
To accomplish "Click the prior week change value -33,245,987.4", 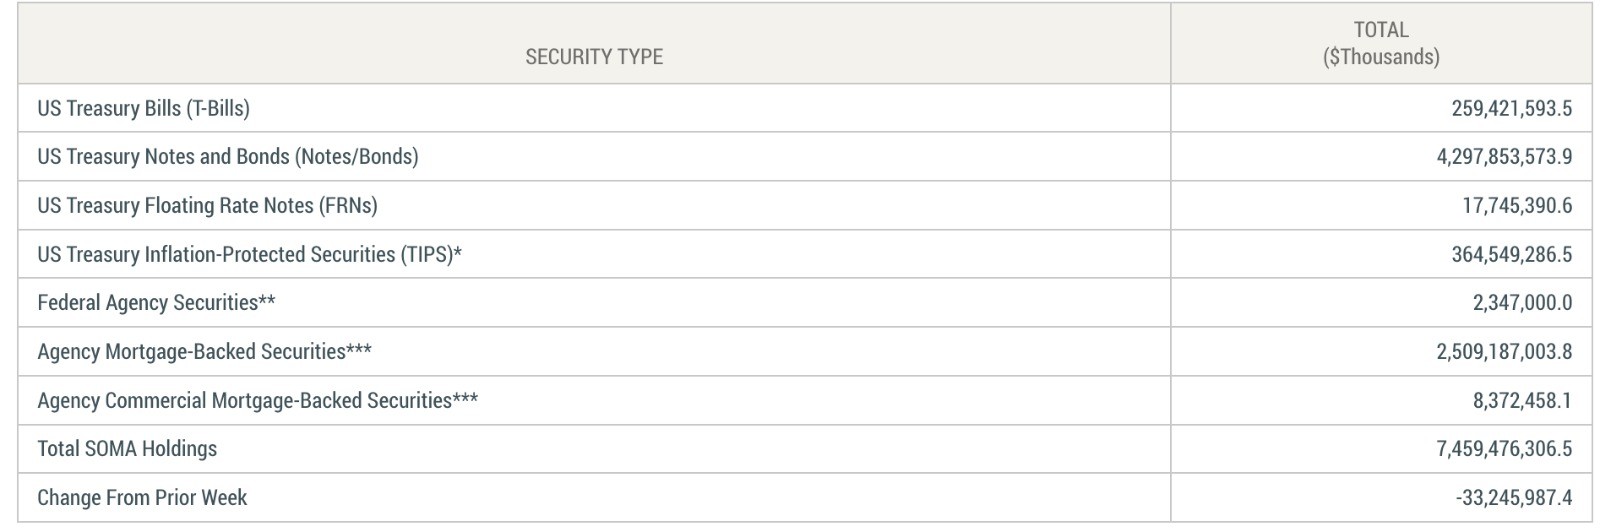I will point(1514,498).
